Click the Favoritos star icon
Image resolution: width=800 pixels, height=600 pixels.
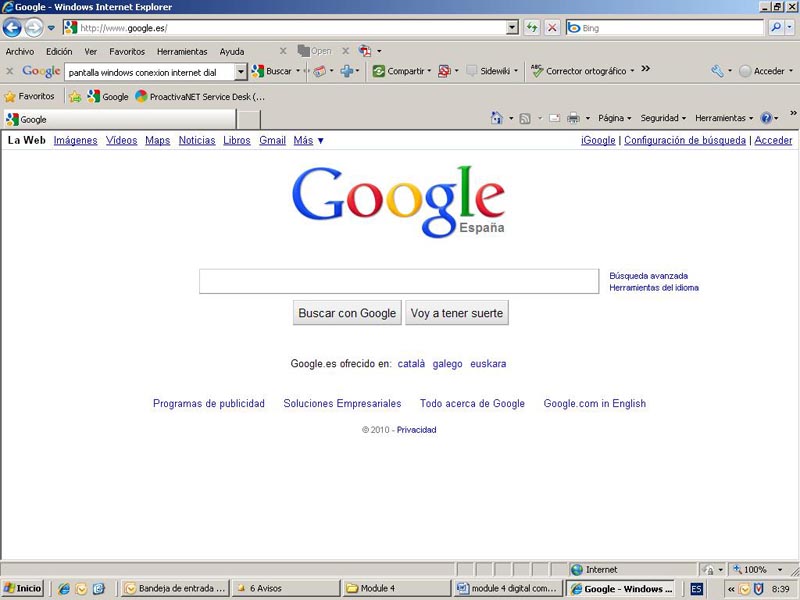click(10, 96)
